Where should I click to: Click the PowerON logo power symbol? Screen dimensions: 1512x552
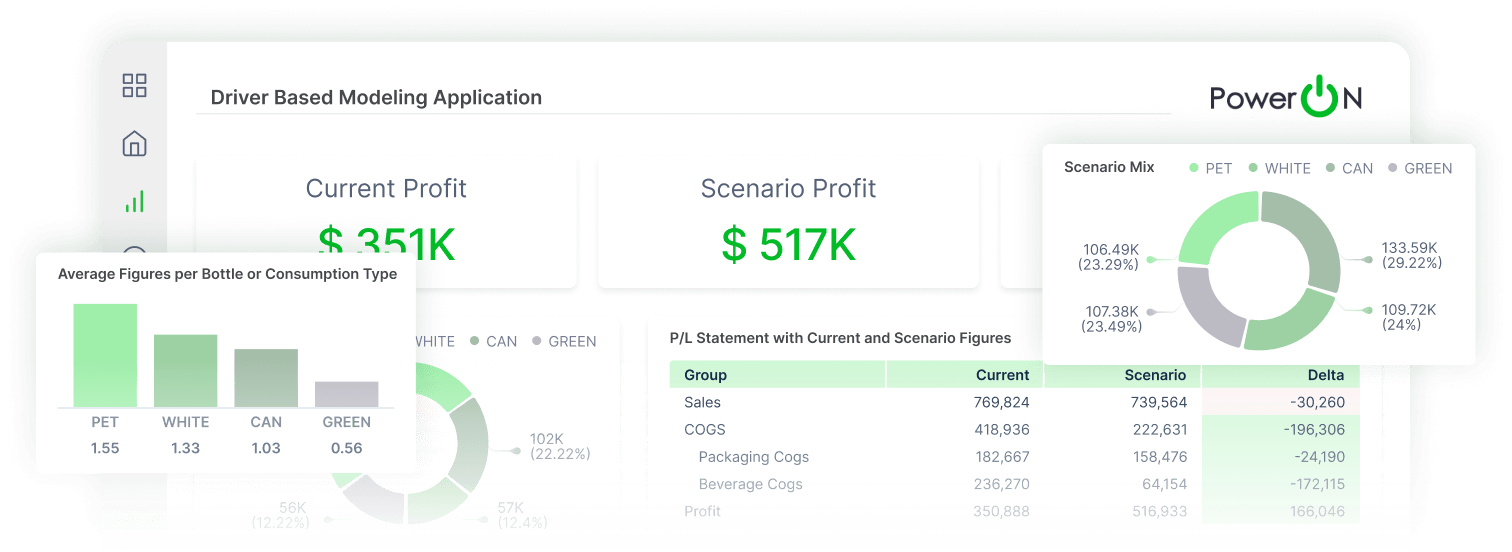[1318, 97]
